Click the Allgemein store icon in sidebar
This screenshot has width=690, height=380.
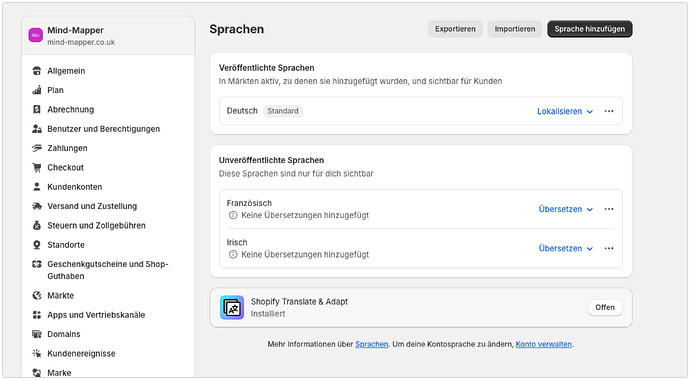(37, 71)
